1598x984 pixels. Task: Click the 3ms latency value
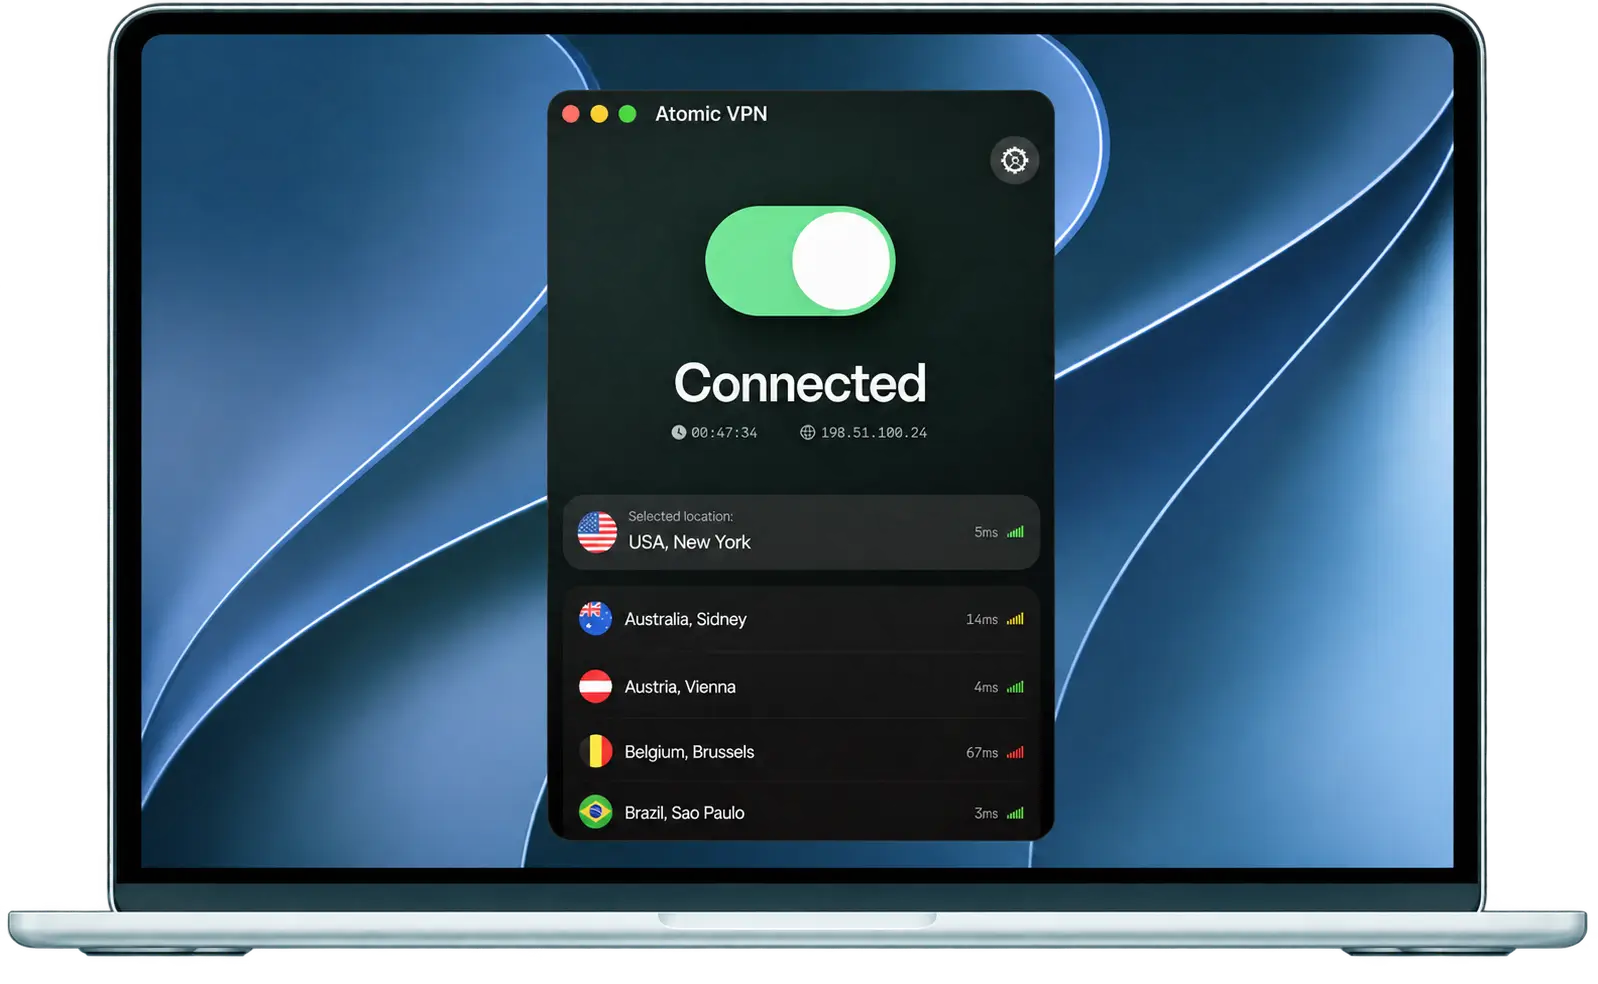986,814
